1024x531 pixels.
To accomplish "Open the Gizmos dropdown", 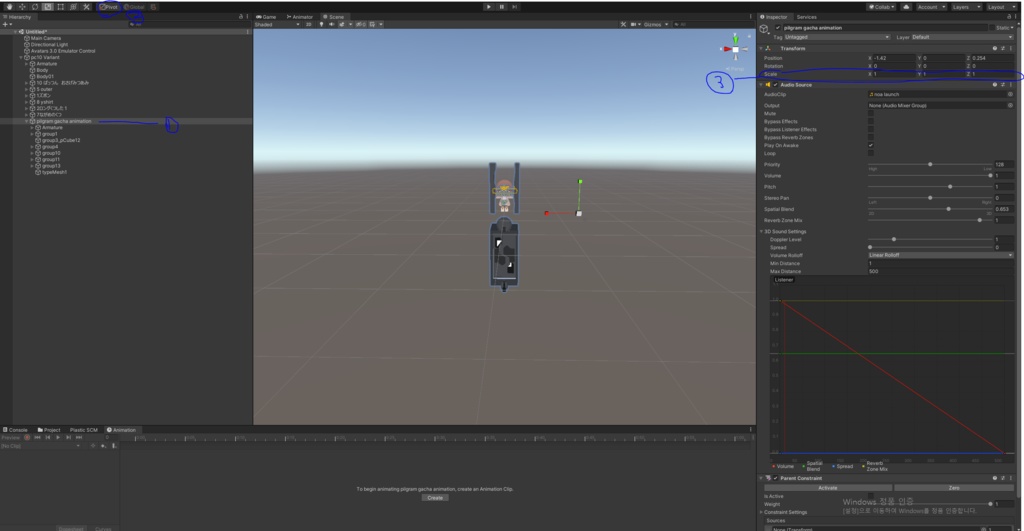I will (655, 25).
